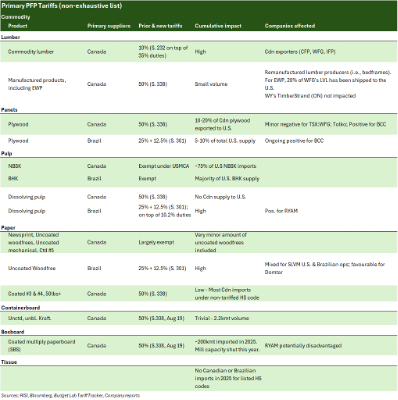Click '10-20% of Cdn plywood exported to U.S.'

(x=222, y=124)
